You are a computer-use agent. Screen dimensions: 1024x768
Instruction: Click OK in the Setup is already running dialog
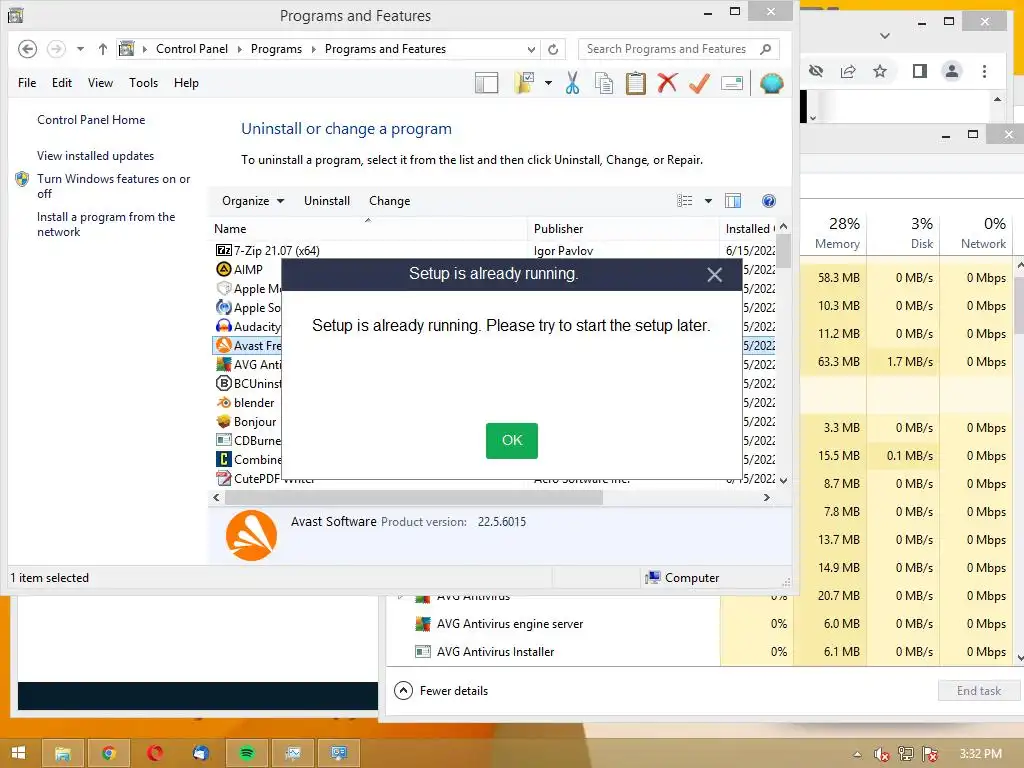click(x=511, y=440)
